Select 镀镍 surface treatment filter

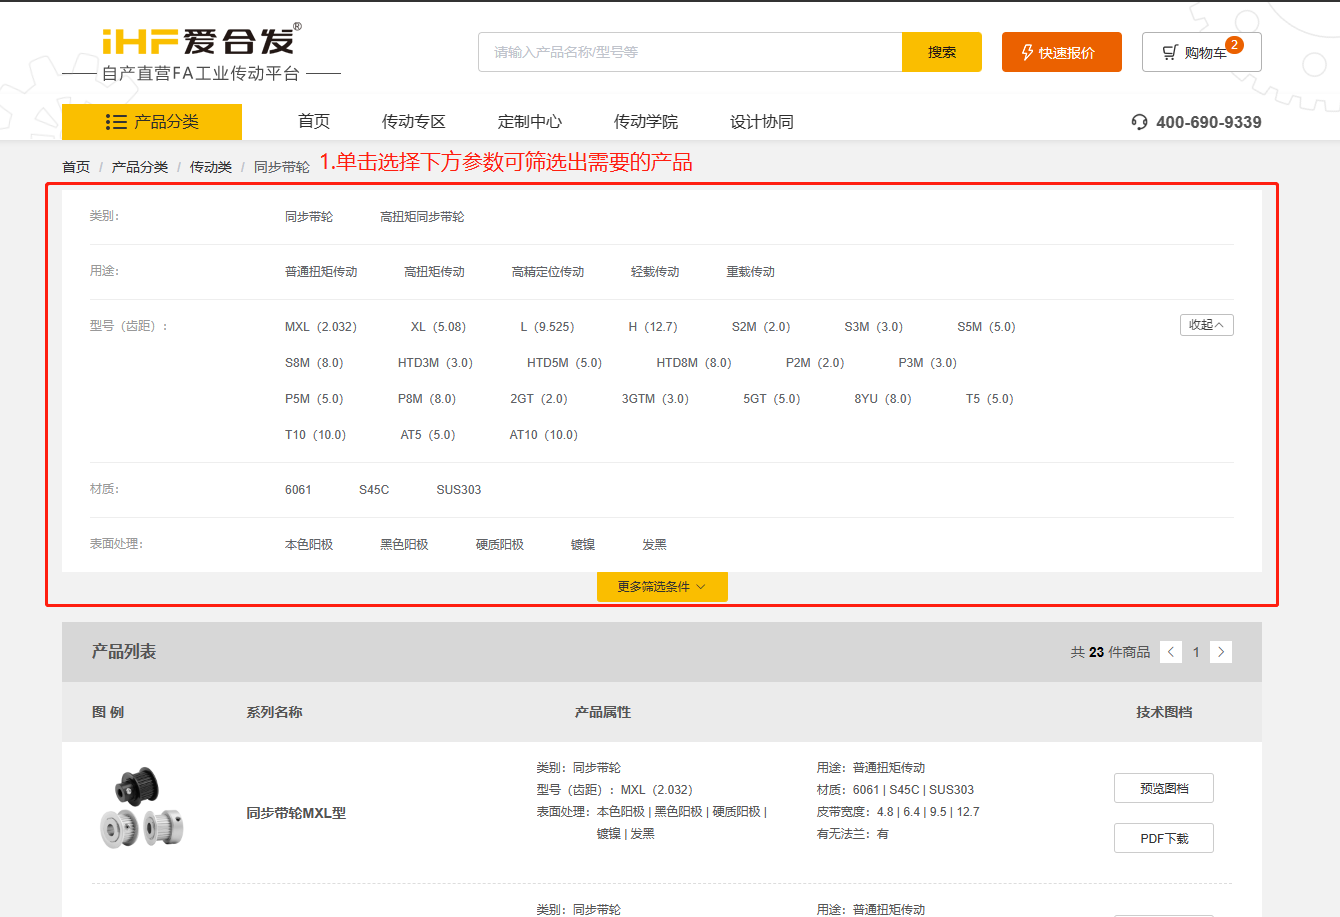point(582,544)
